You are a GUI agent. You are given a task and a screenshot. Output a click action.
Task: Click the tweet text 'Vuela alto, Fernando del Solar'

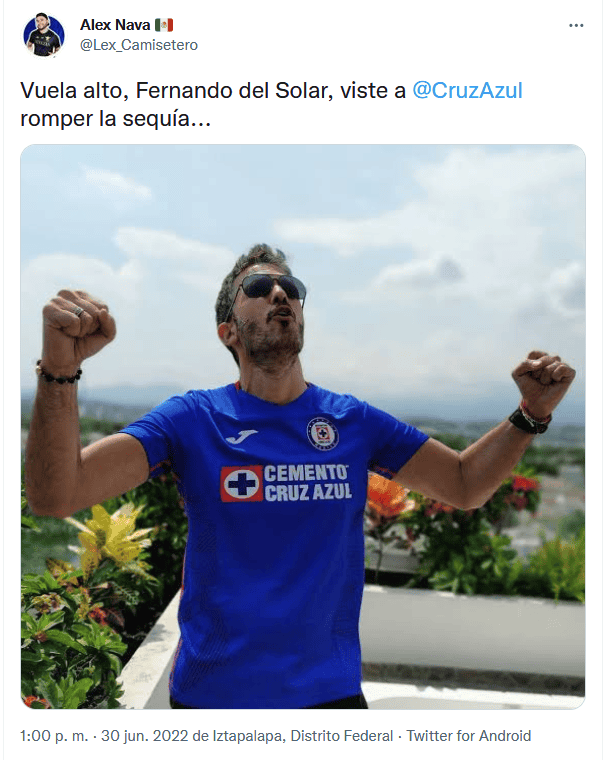click(x=174, y=91)
